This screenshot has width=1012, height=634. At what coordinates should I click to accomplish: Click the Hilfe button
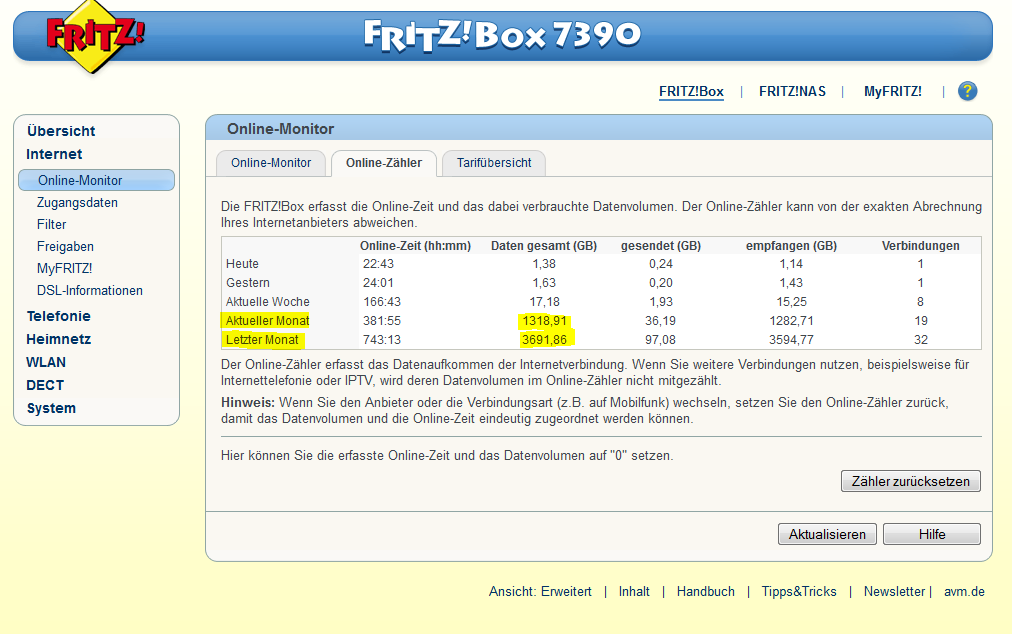pos(932,534)
